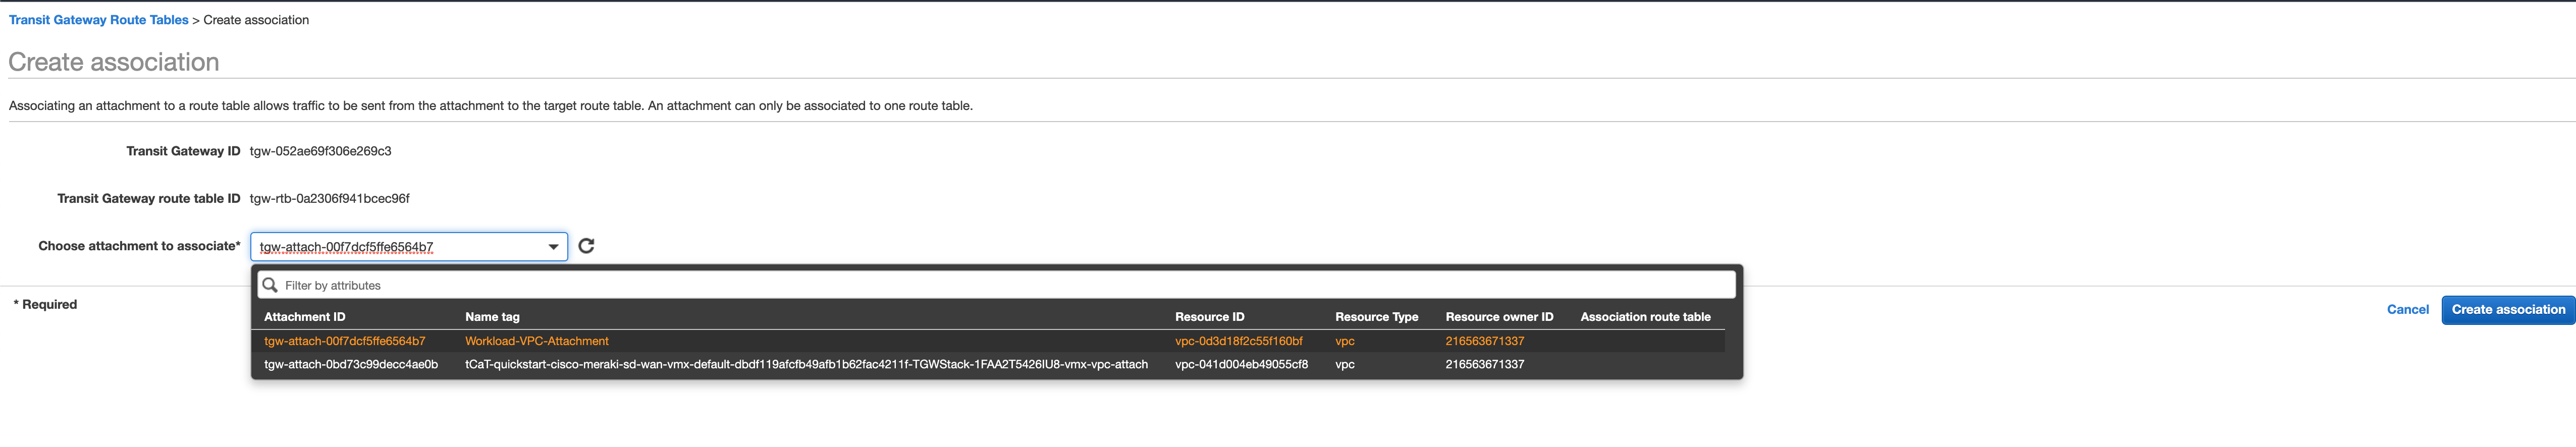Click the Filter by attributes field

pyautogui.click(x=1000, y=285)
